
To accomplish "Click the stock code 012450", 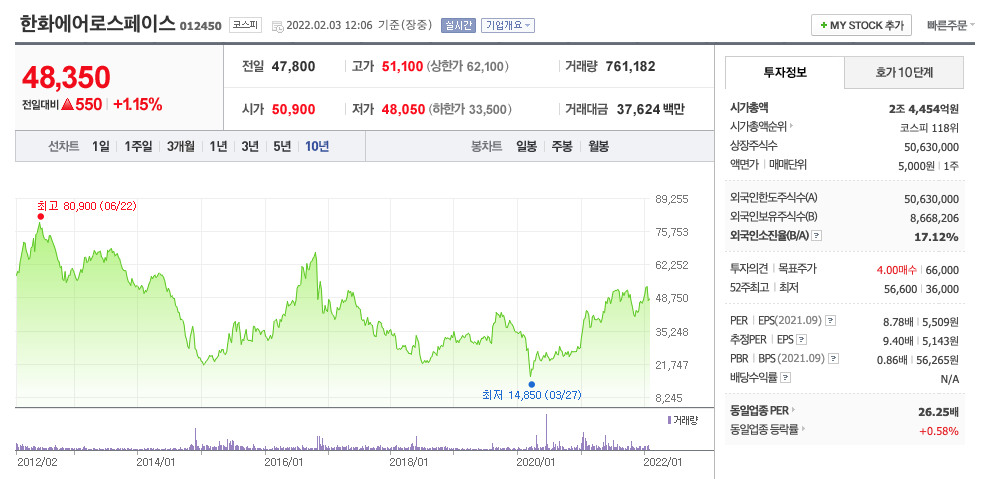I will [201, 27].
